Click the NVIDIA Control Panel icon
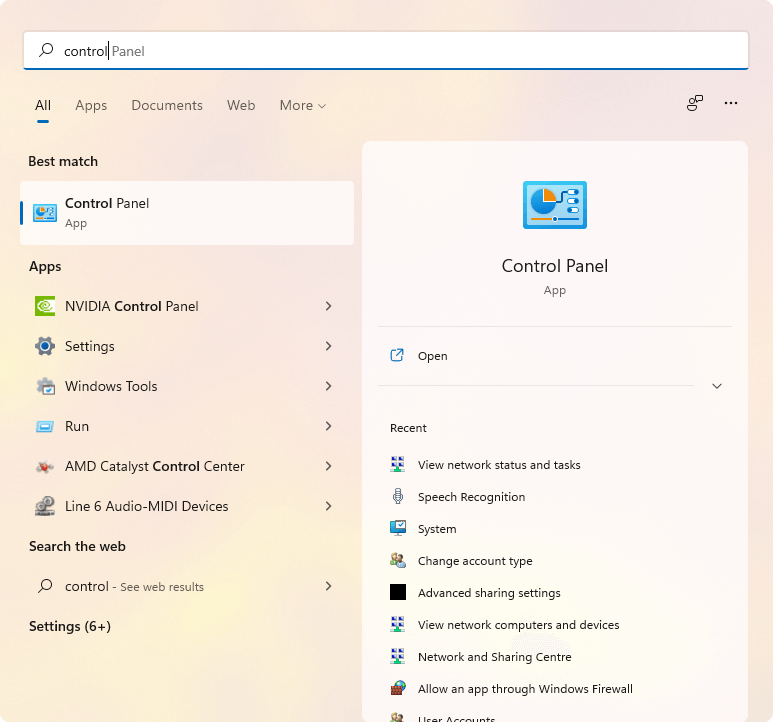Viewport: 773px width, 722px height. click(x=45, y=306)
